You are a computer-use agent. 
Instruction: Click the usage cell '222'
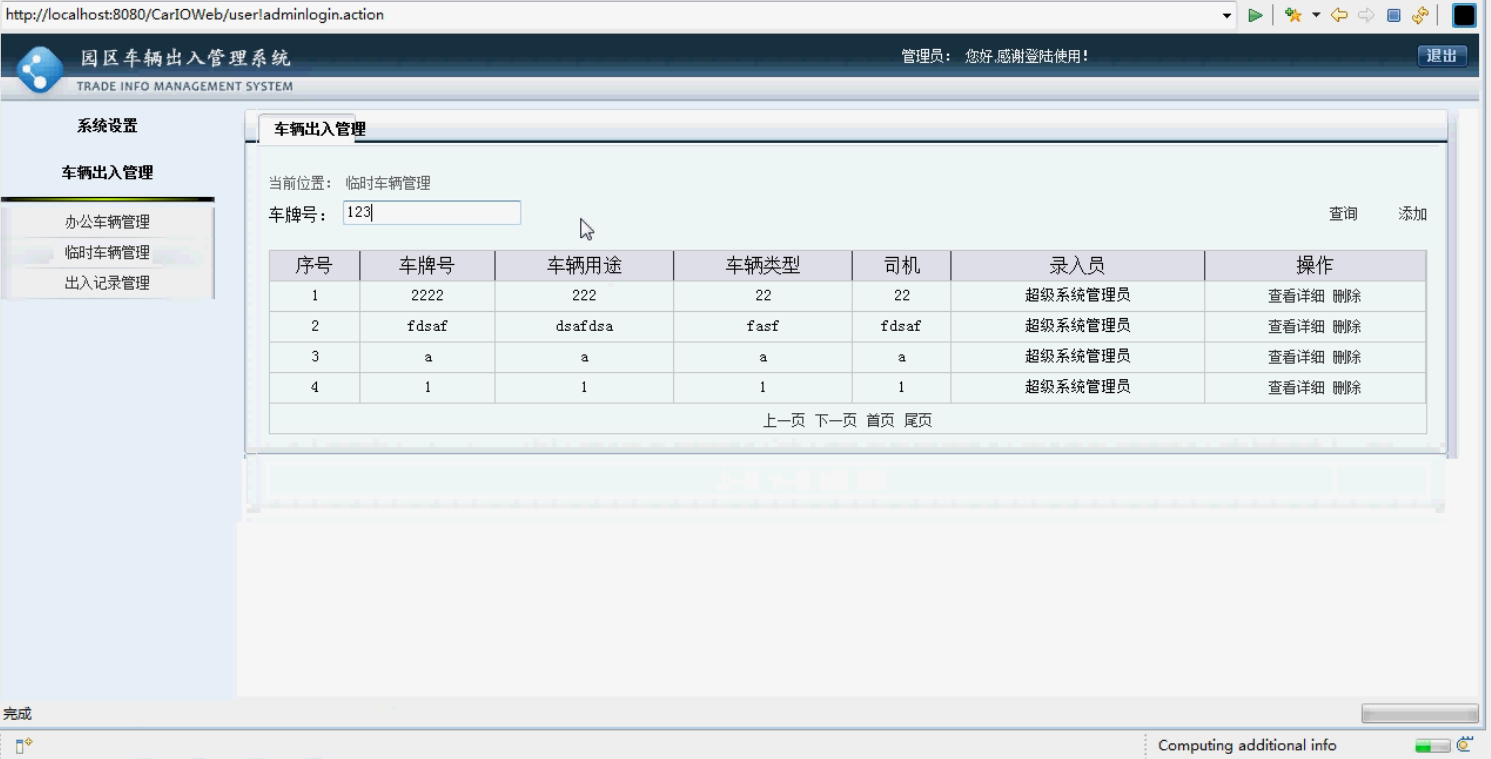[x=584, y=296]
